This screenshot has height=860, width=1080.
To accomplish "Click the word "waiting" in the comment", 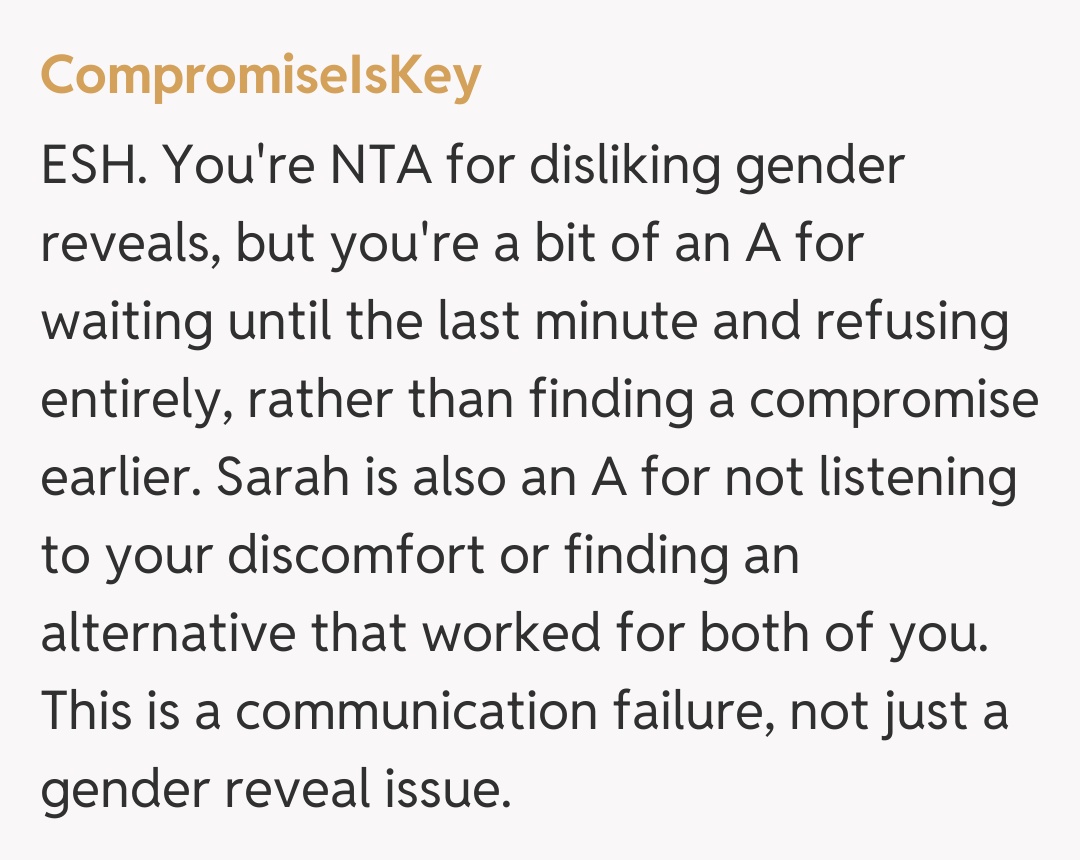I will (x=126, y=322).
